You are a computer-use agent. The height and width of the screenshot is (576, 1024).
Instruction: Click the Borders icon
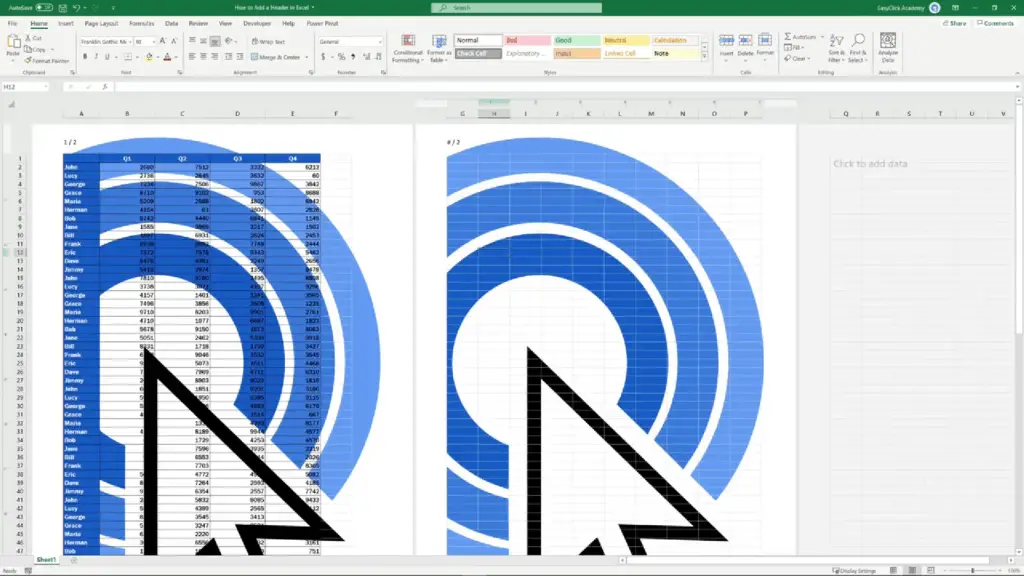click(x=128, y=57)
